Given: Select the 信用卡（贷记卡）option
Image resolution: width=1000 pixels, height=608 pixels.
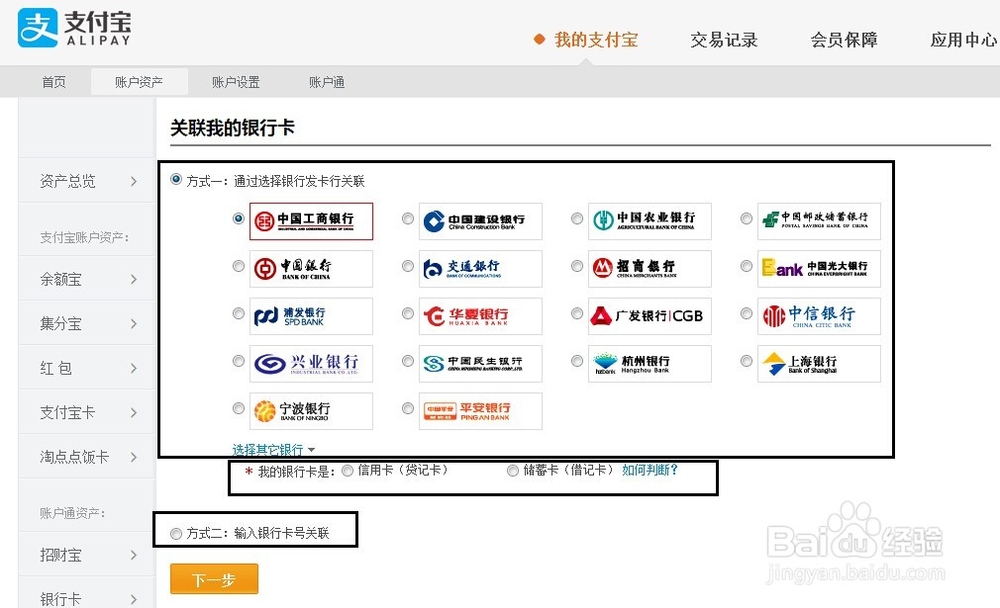Looking at the screenshot, I should 348,470.
